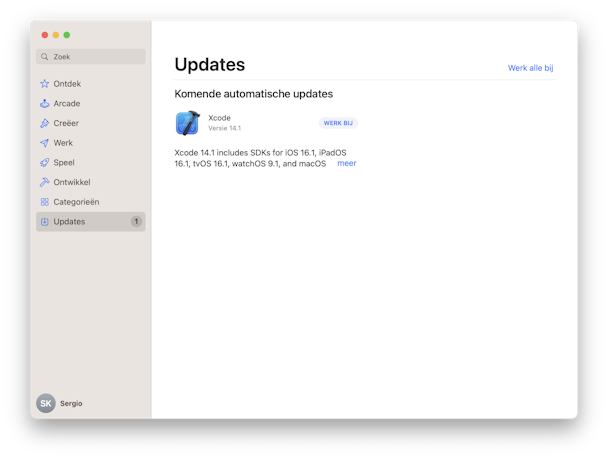Click the Speel rocket icon
Viewport: 608px width, 459px height.
(45, 163)
